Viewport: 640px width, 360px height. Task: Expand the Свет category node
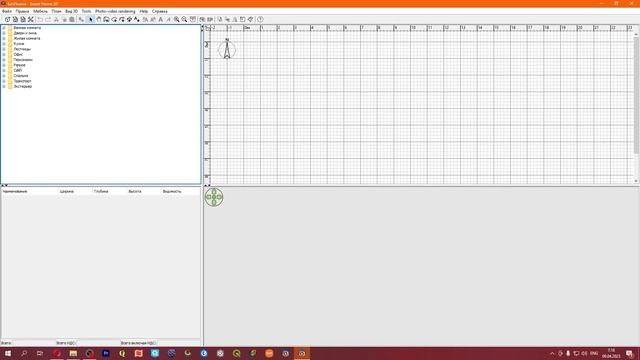click(4, 70)
